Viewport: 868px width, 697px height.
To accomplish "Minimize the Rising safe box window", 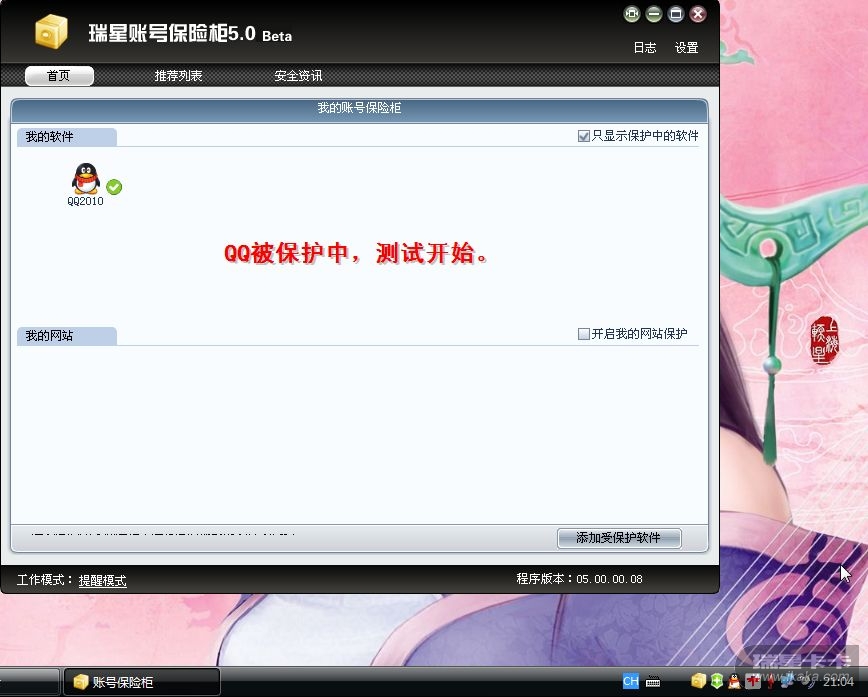I will click(x=654, y=14).
